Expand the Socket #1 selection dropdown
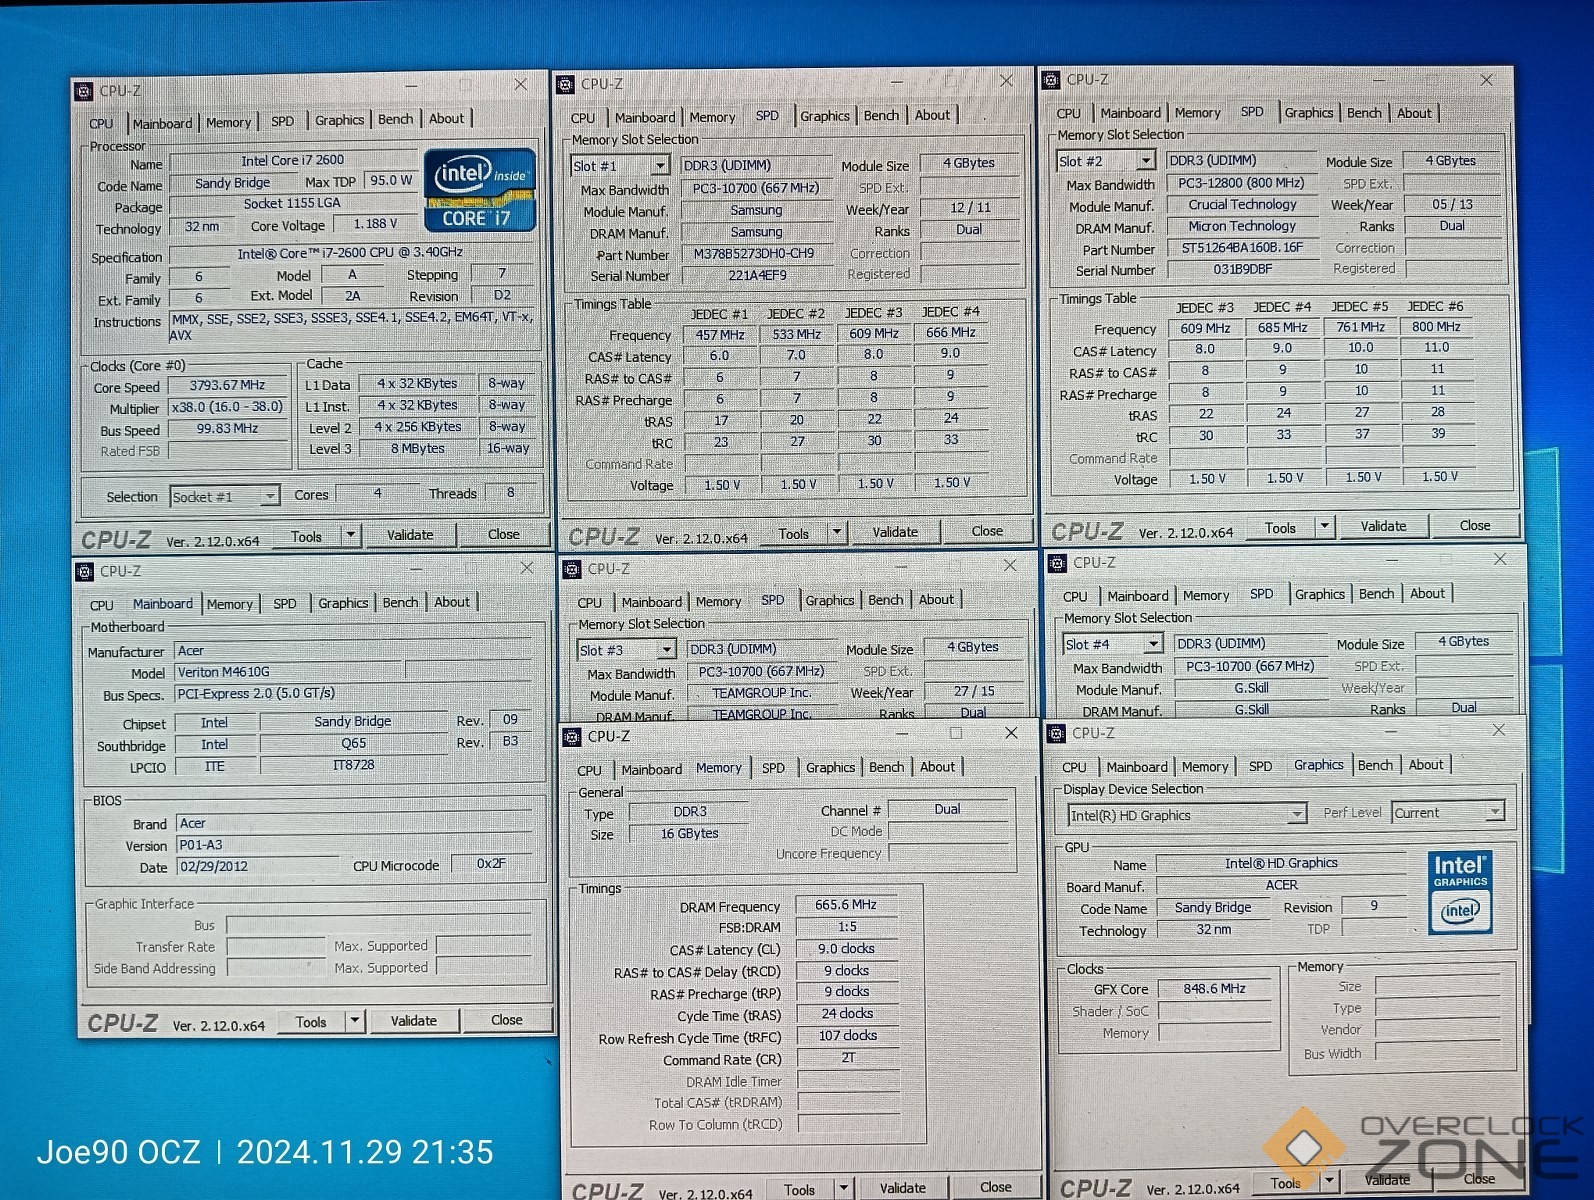Image resolution: width=1594 pixels, height=1200 pixels. [x=270, y=497]
